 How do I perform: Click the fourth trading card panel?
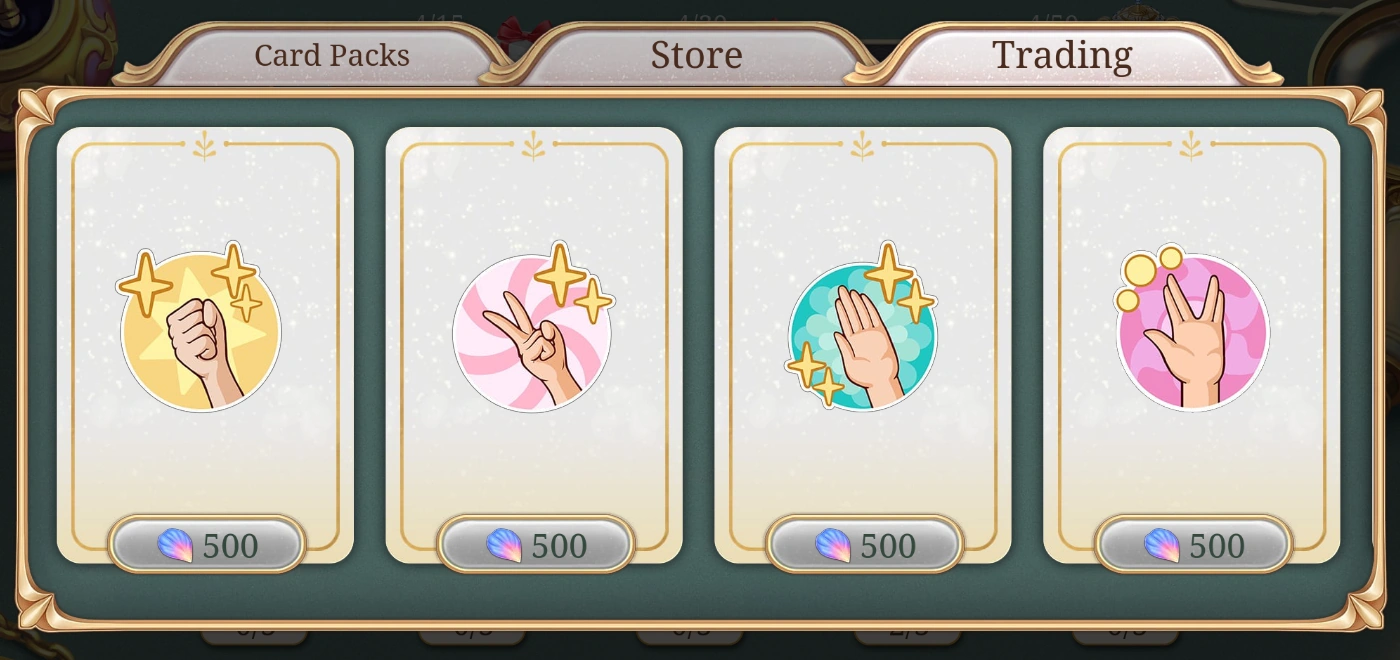(x=1192, y=345)
